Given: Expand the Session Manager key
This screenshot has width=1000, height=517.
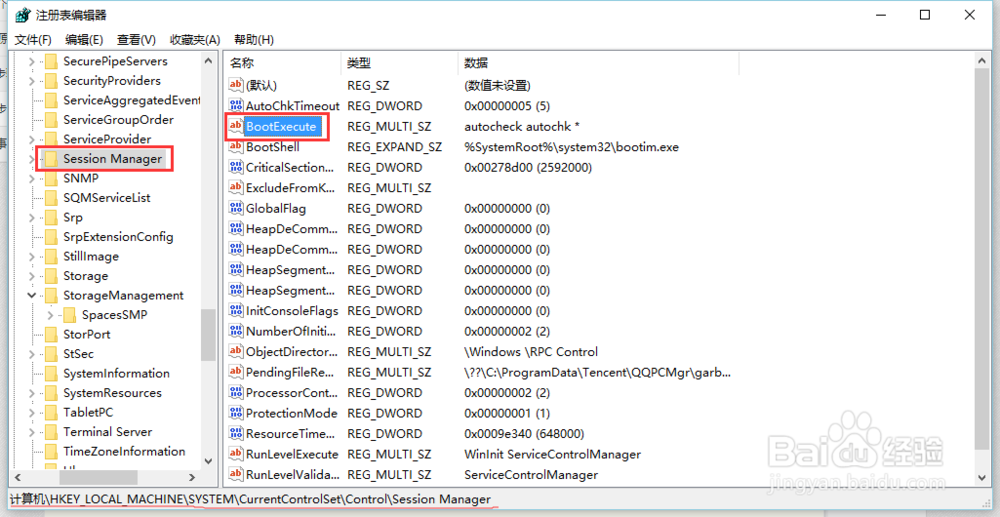Looking at the screenshot, I should [32, 159].
